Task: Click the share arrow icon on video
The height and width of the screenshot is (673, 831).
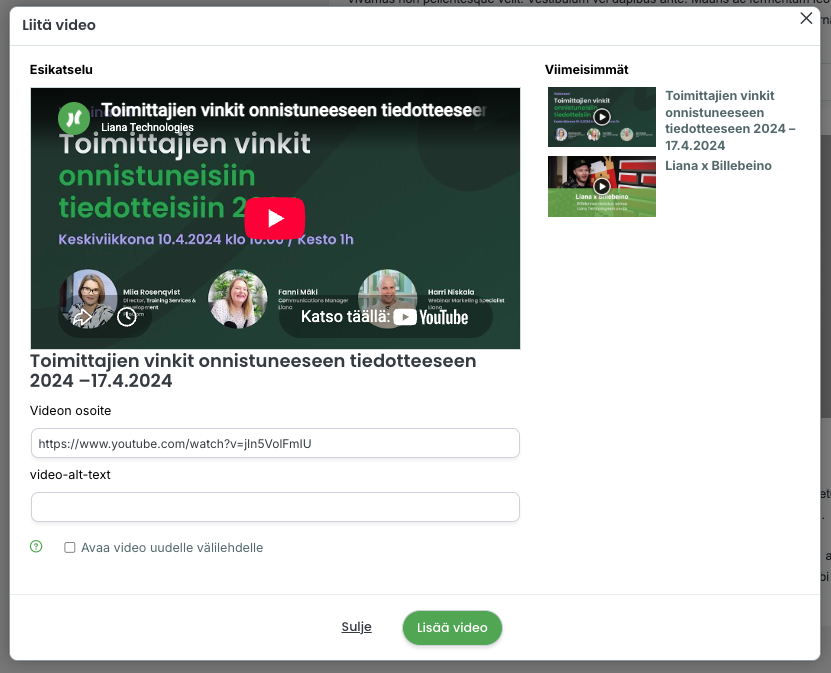Action: (82, 317)
